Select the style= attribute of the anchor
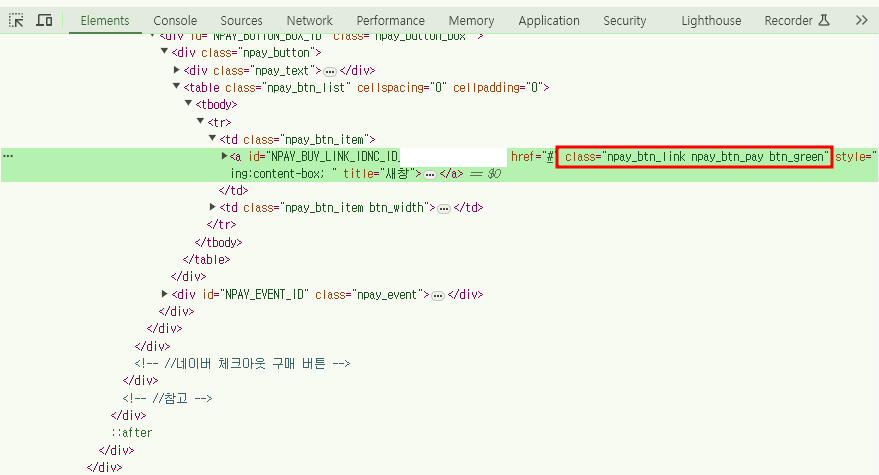The image size is (879, 475). [856, 157]
